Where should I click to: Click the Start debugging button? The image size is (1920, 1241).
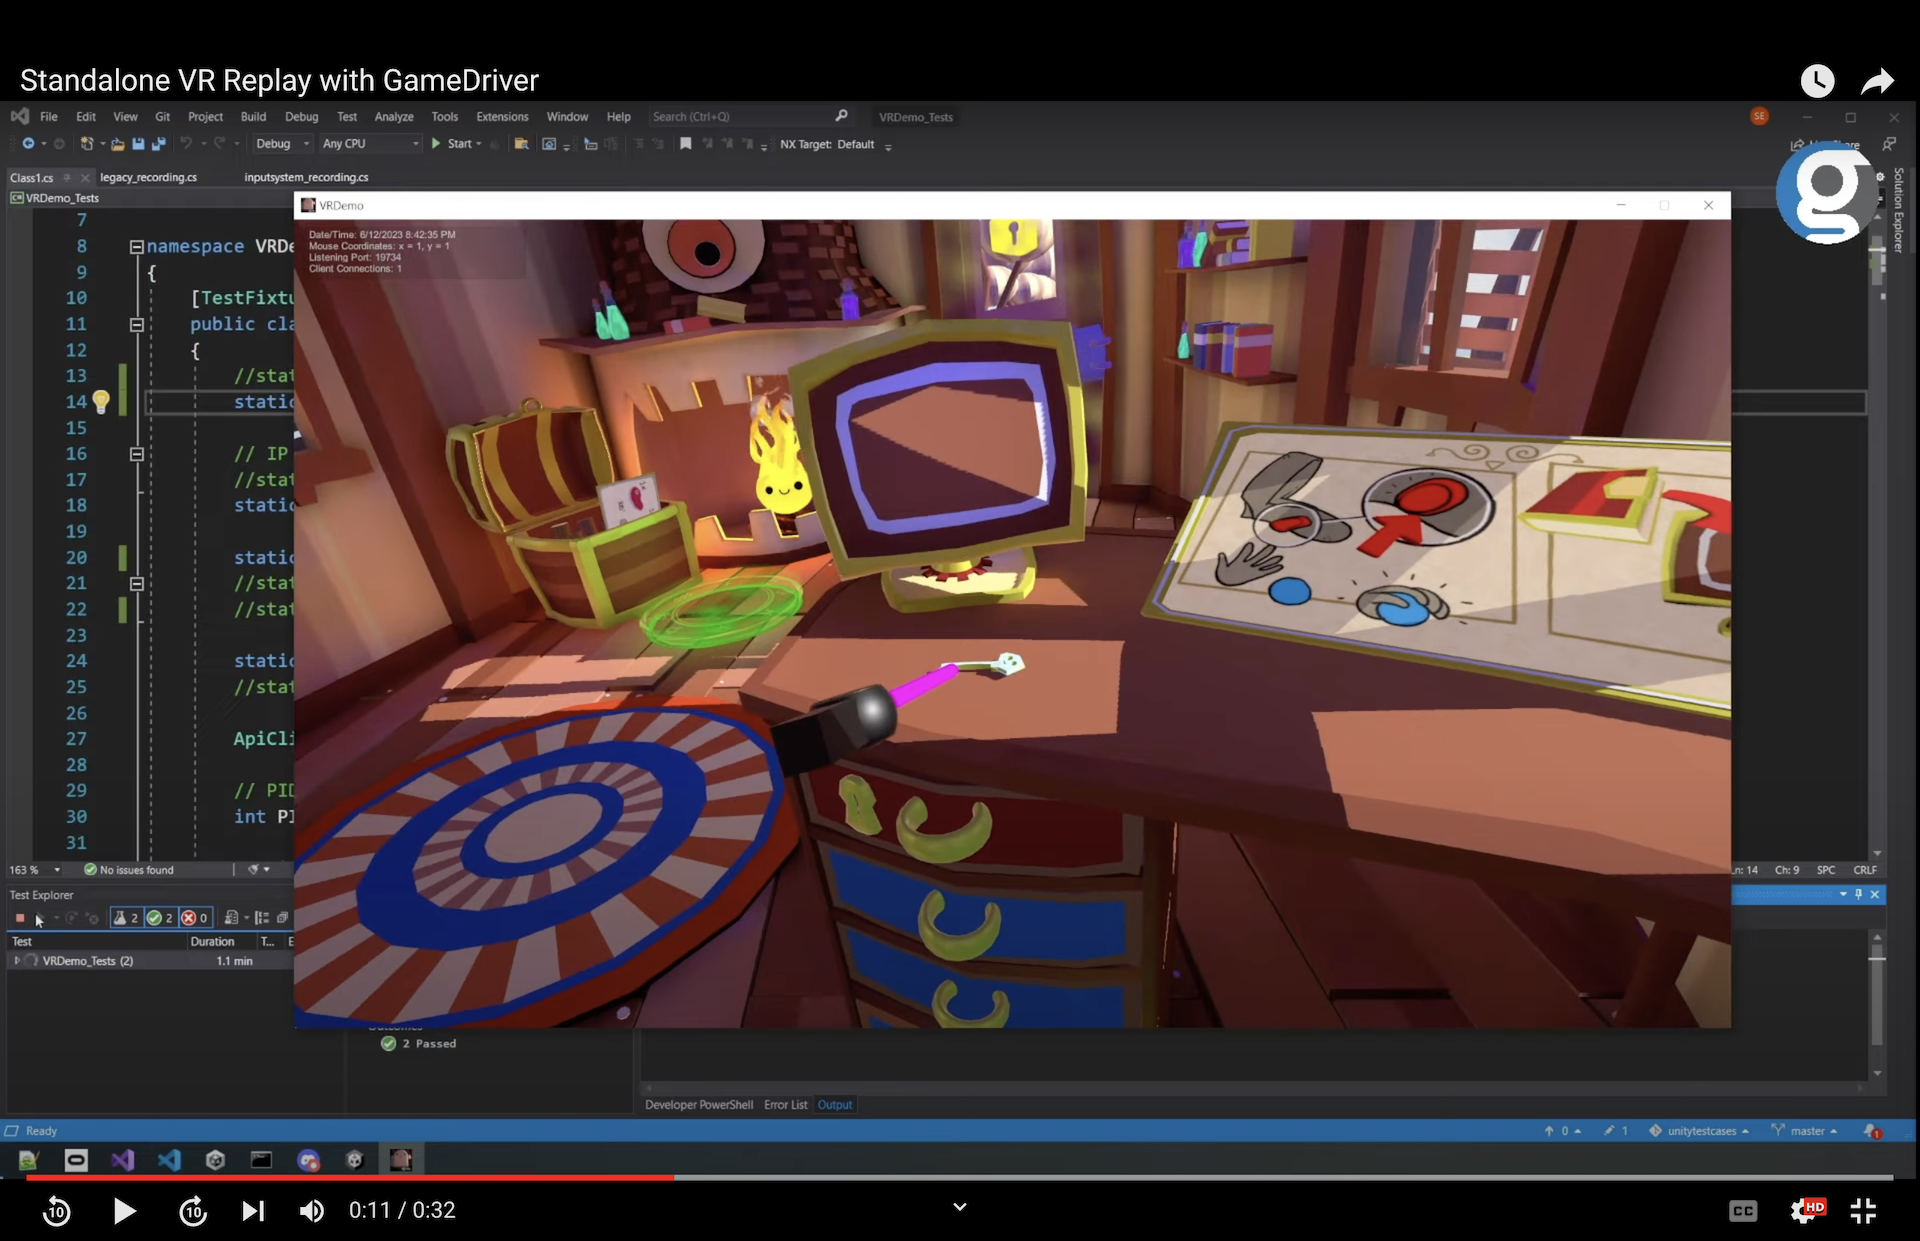(451, 144)
